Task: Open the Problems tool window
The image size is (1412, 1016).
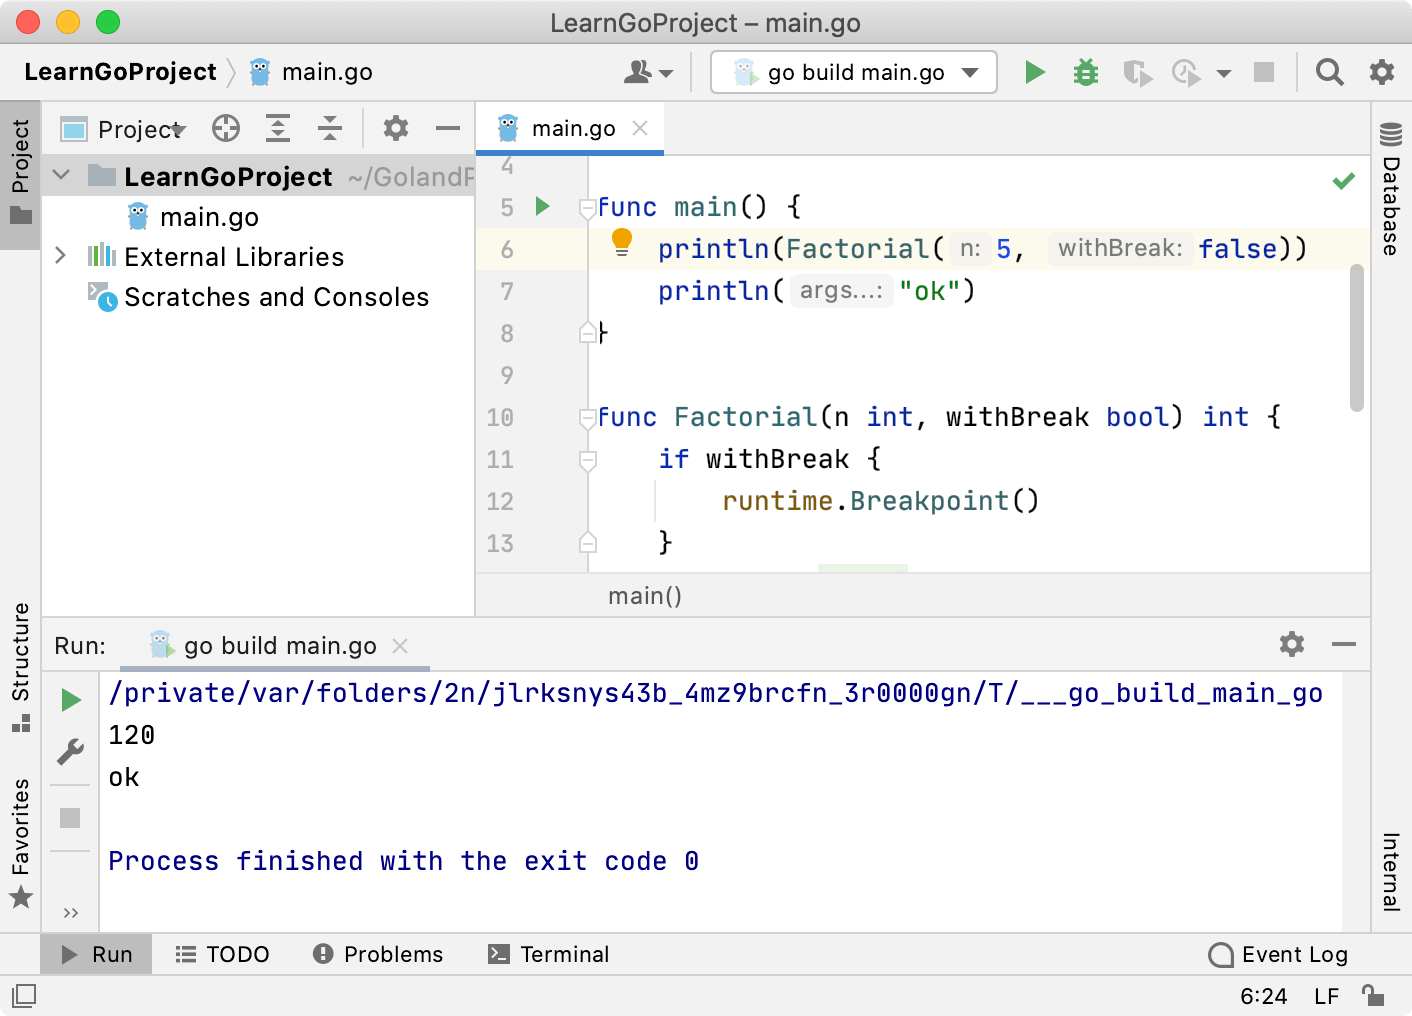Action: point(378,954)
